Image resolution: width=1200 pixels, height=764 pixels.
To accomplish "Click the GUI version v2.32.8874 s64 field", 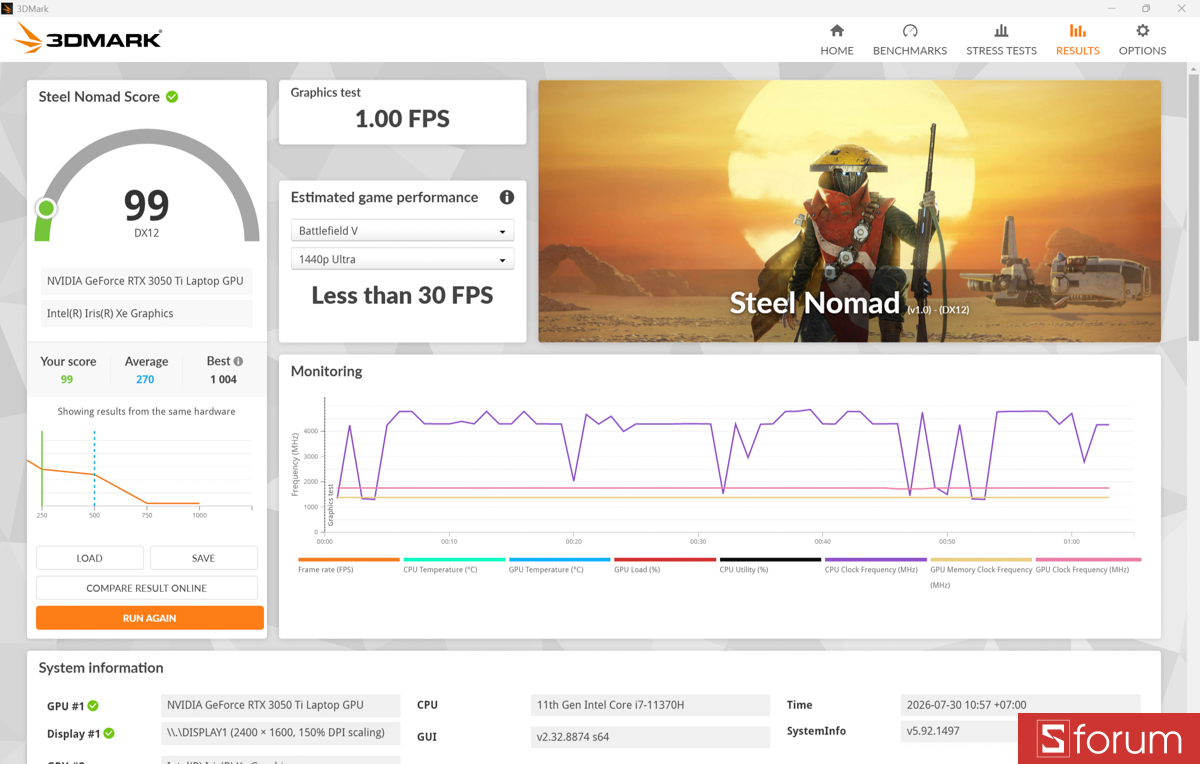I will 650,737.
